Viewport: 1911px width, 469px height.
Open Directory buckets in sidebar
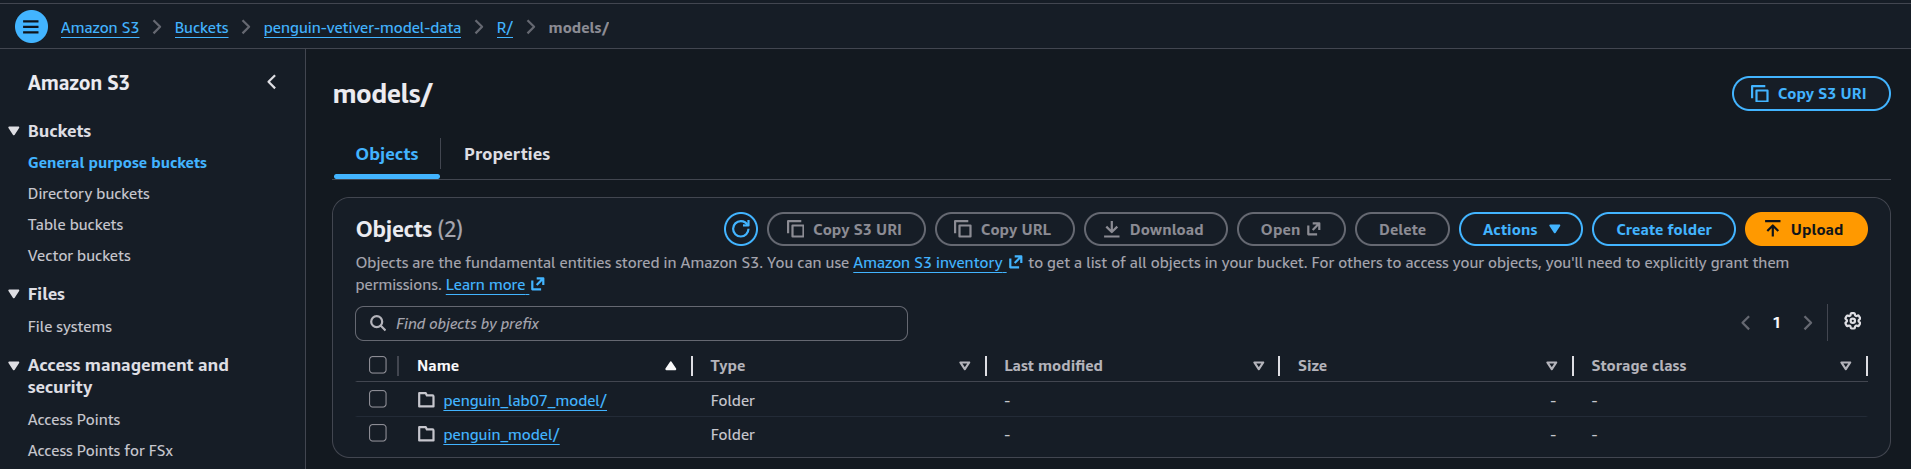88,193
